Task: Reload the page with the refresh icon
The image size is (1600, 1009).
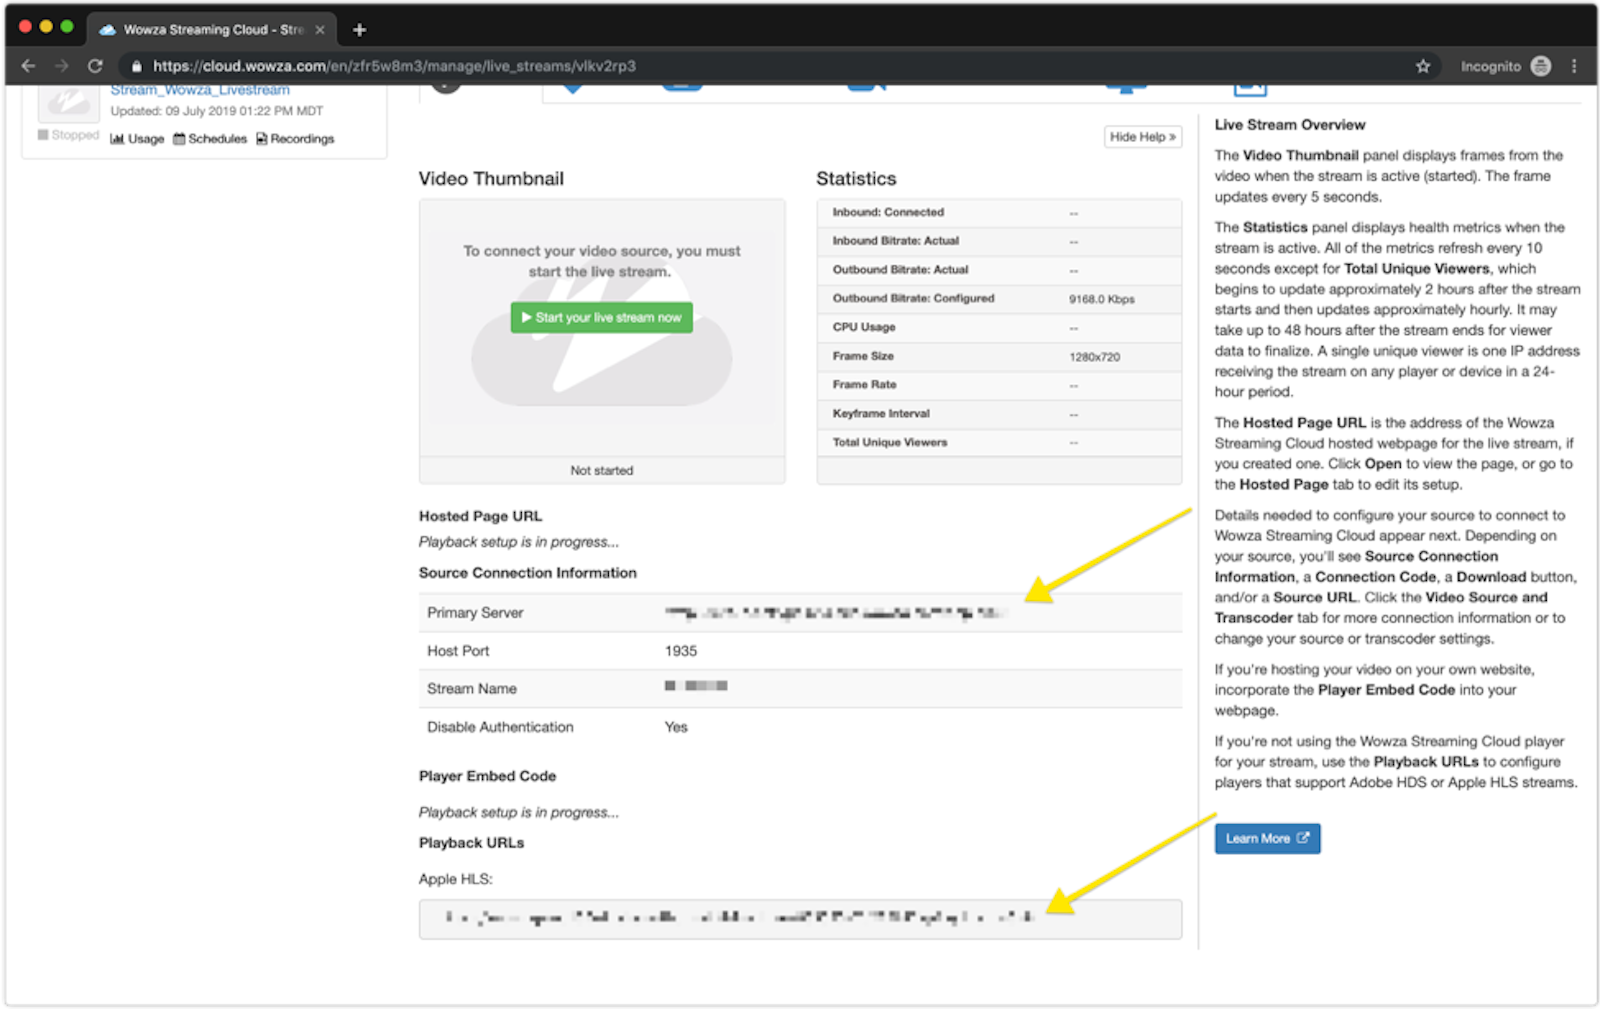Action: click(95, 66)
